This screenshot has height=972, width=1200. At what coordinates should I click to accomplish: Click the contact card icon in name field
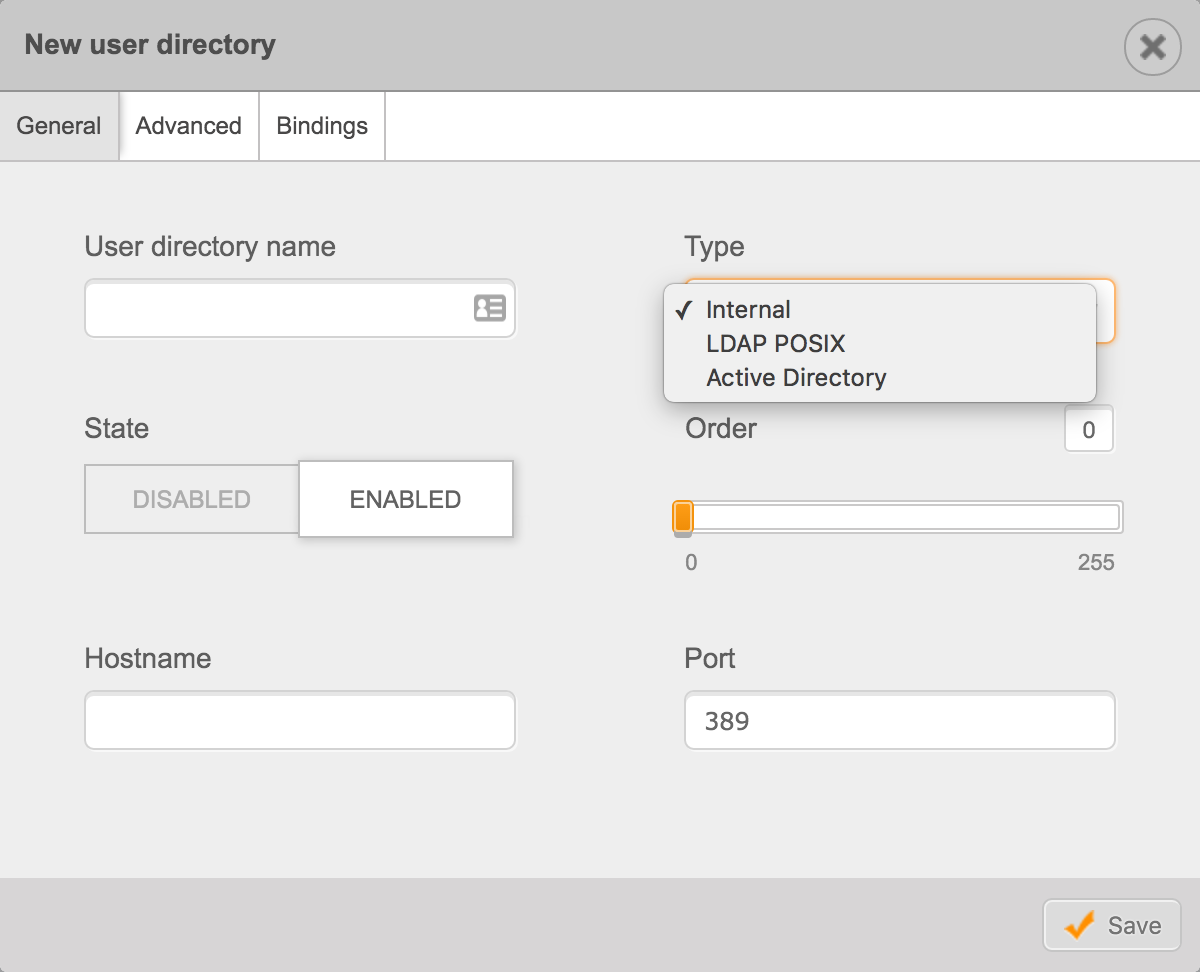[x=489, y=308]
